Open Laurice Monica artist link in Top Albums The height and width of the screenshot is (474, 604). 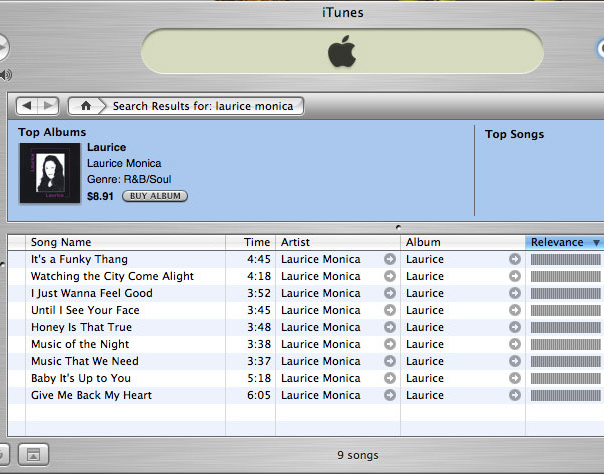coord(124,163)
